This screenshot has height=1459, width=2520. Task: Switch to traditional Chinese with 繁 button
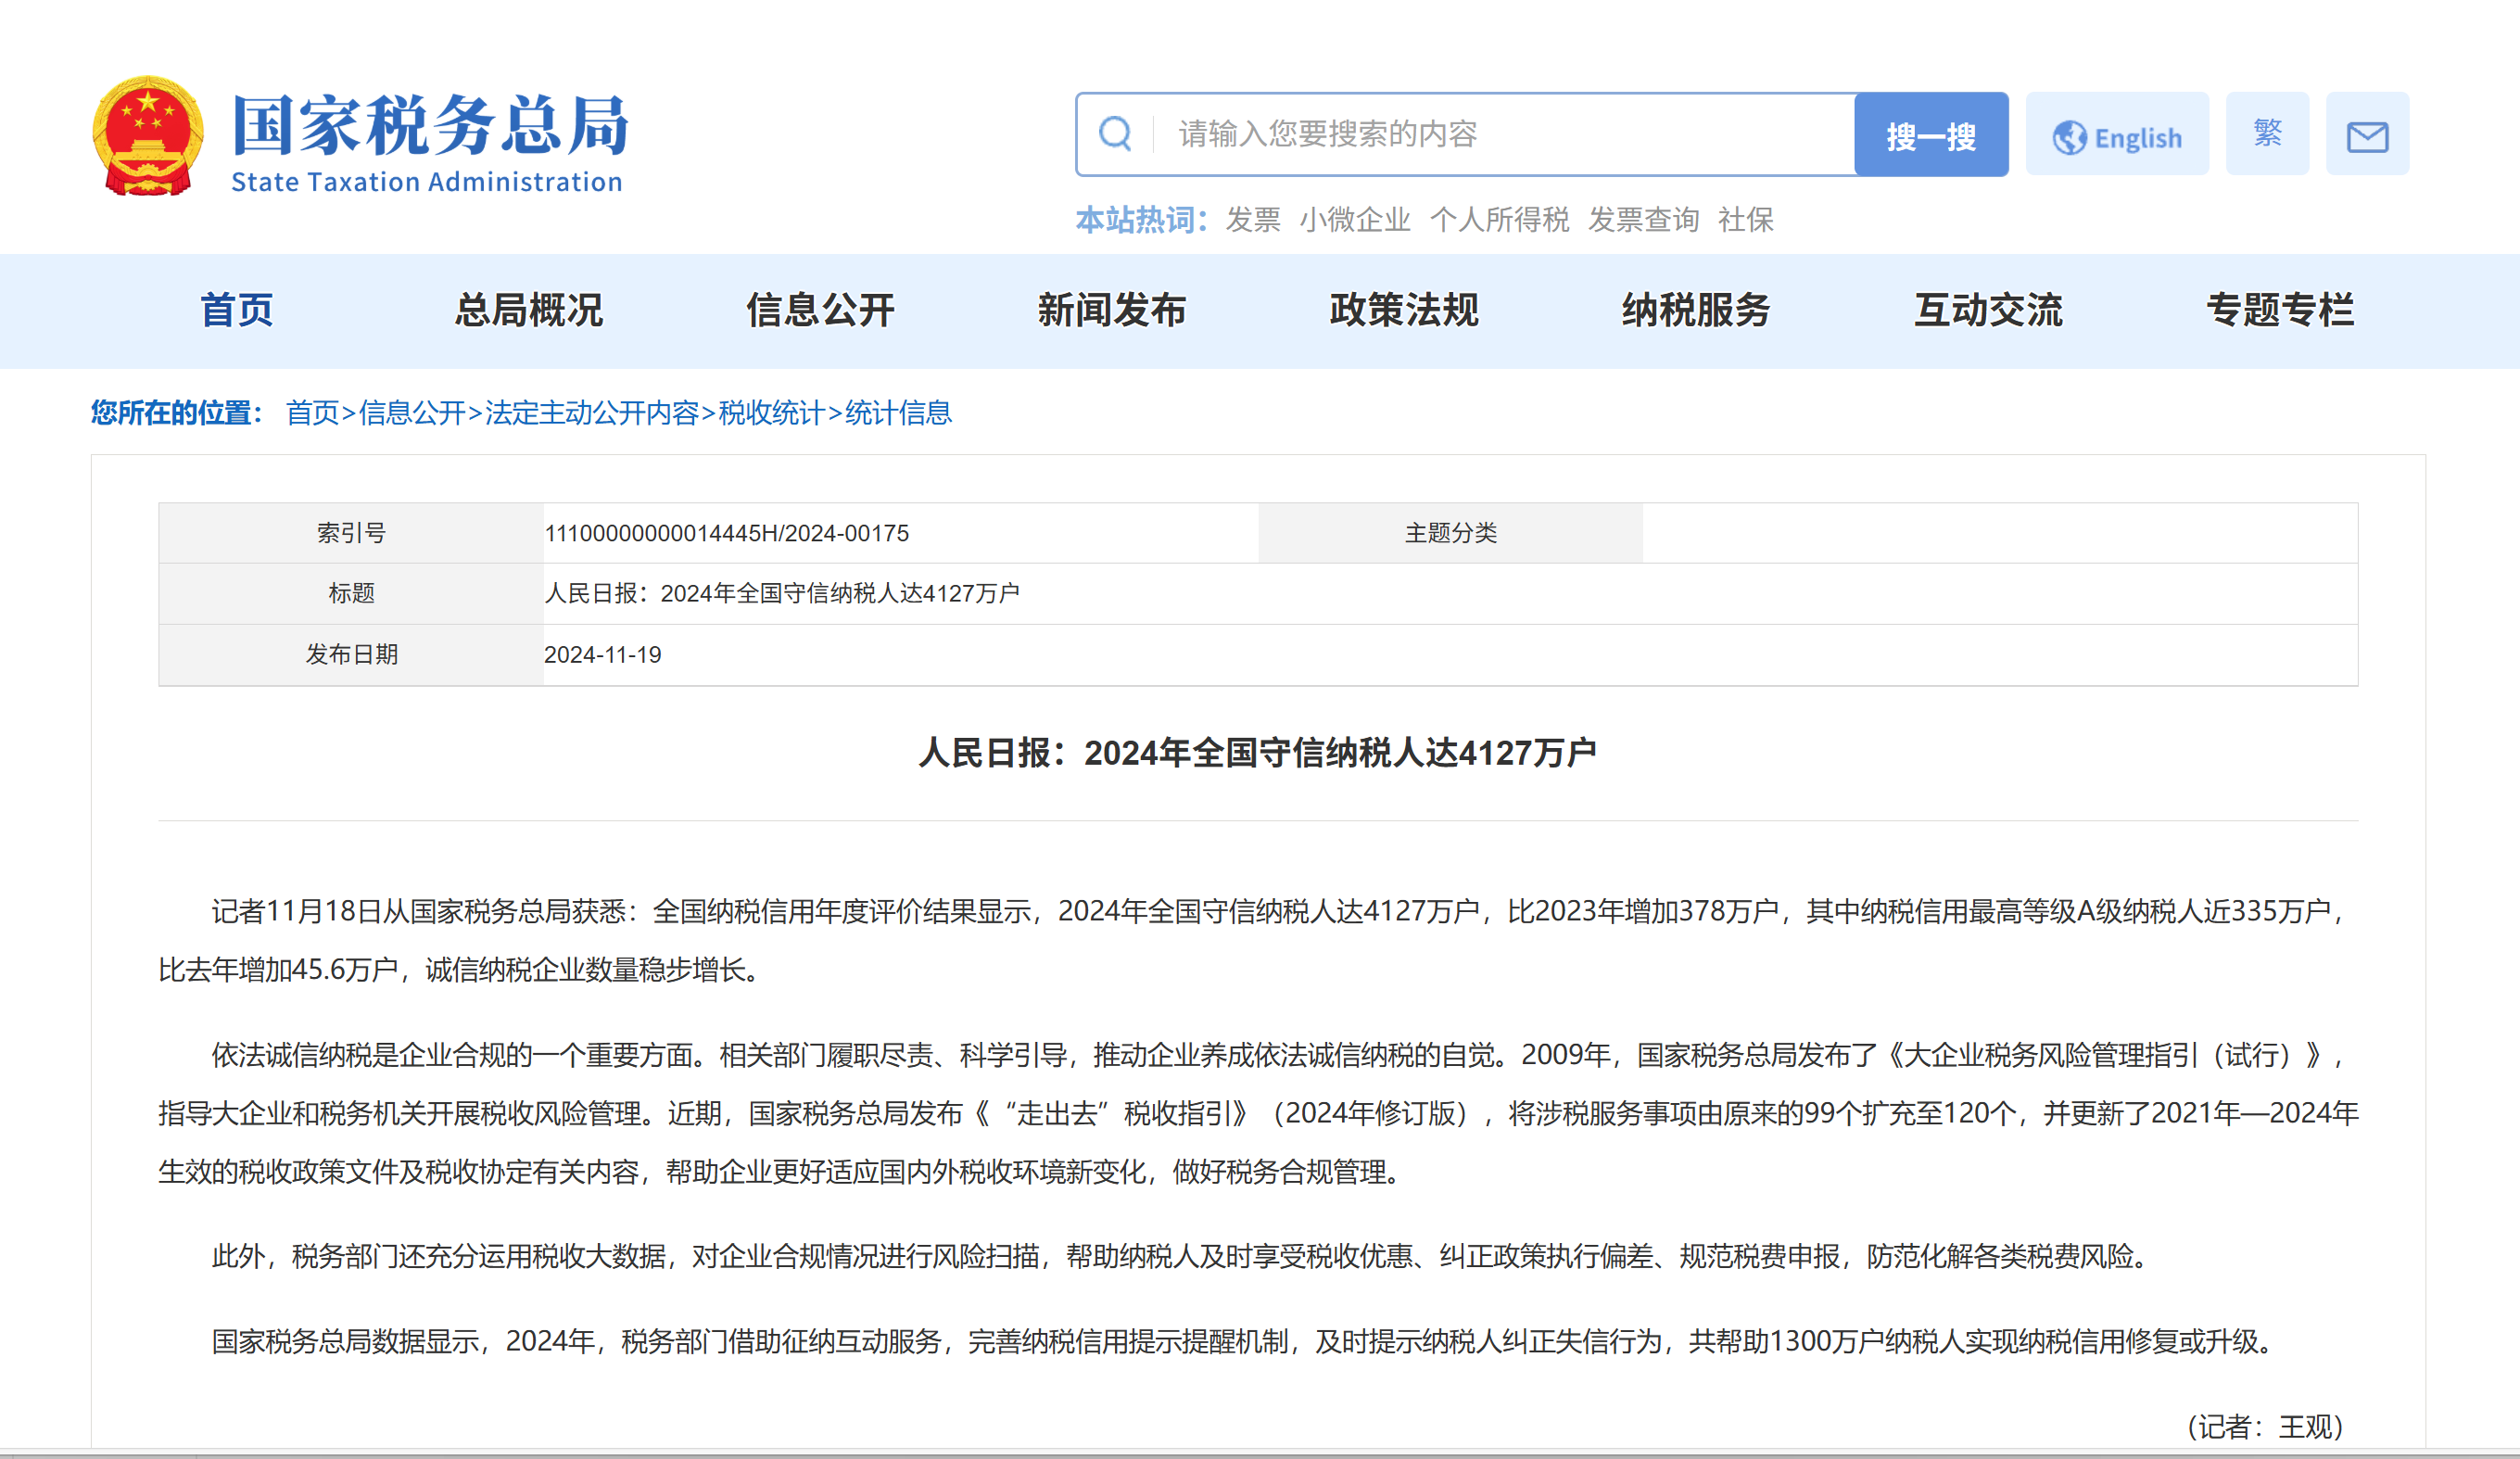click(2266, 134)
